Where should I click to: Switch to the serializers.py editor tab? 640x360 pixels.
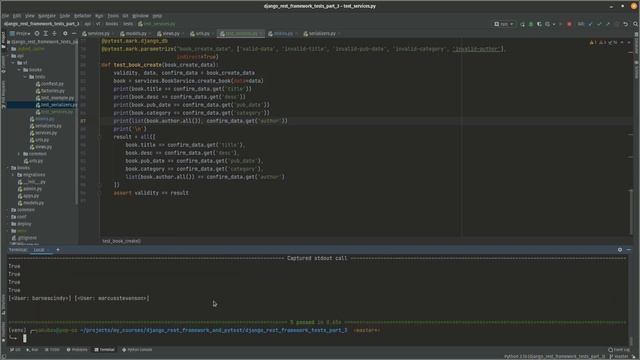[322, 33]
